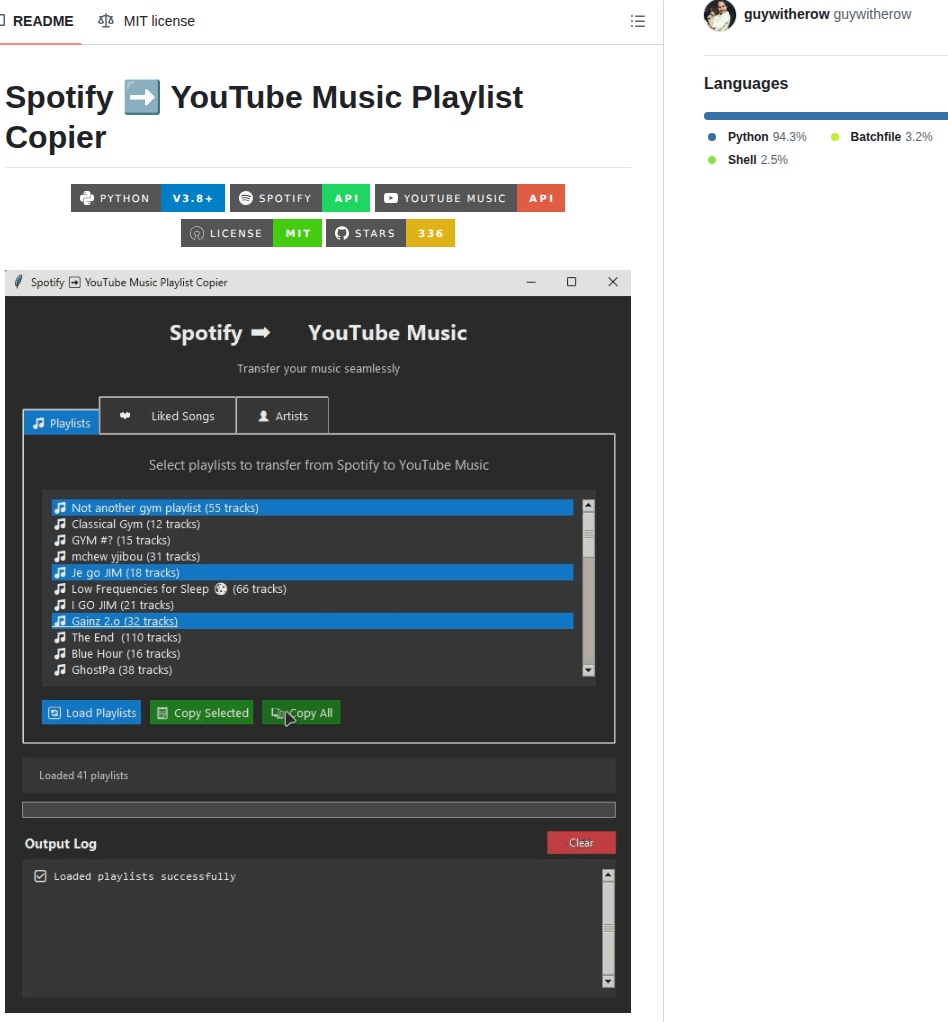Click the transfer progress bar

(x=319, y=810)
